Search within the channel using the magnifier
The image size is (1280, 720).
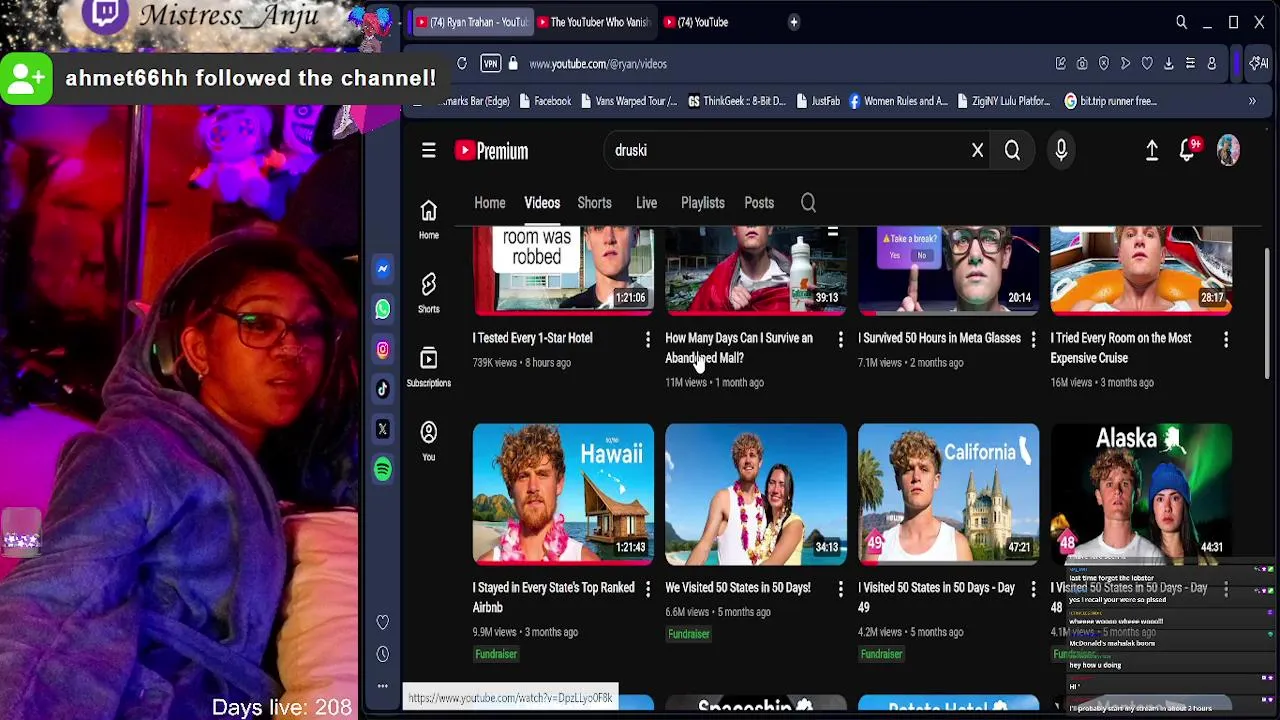tap(808, 203)
